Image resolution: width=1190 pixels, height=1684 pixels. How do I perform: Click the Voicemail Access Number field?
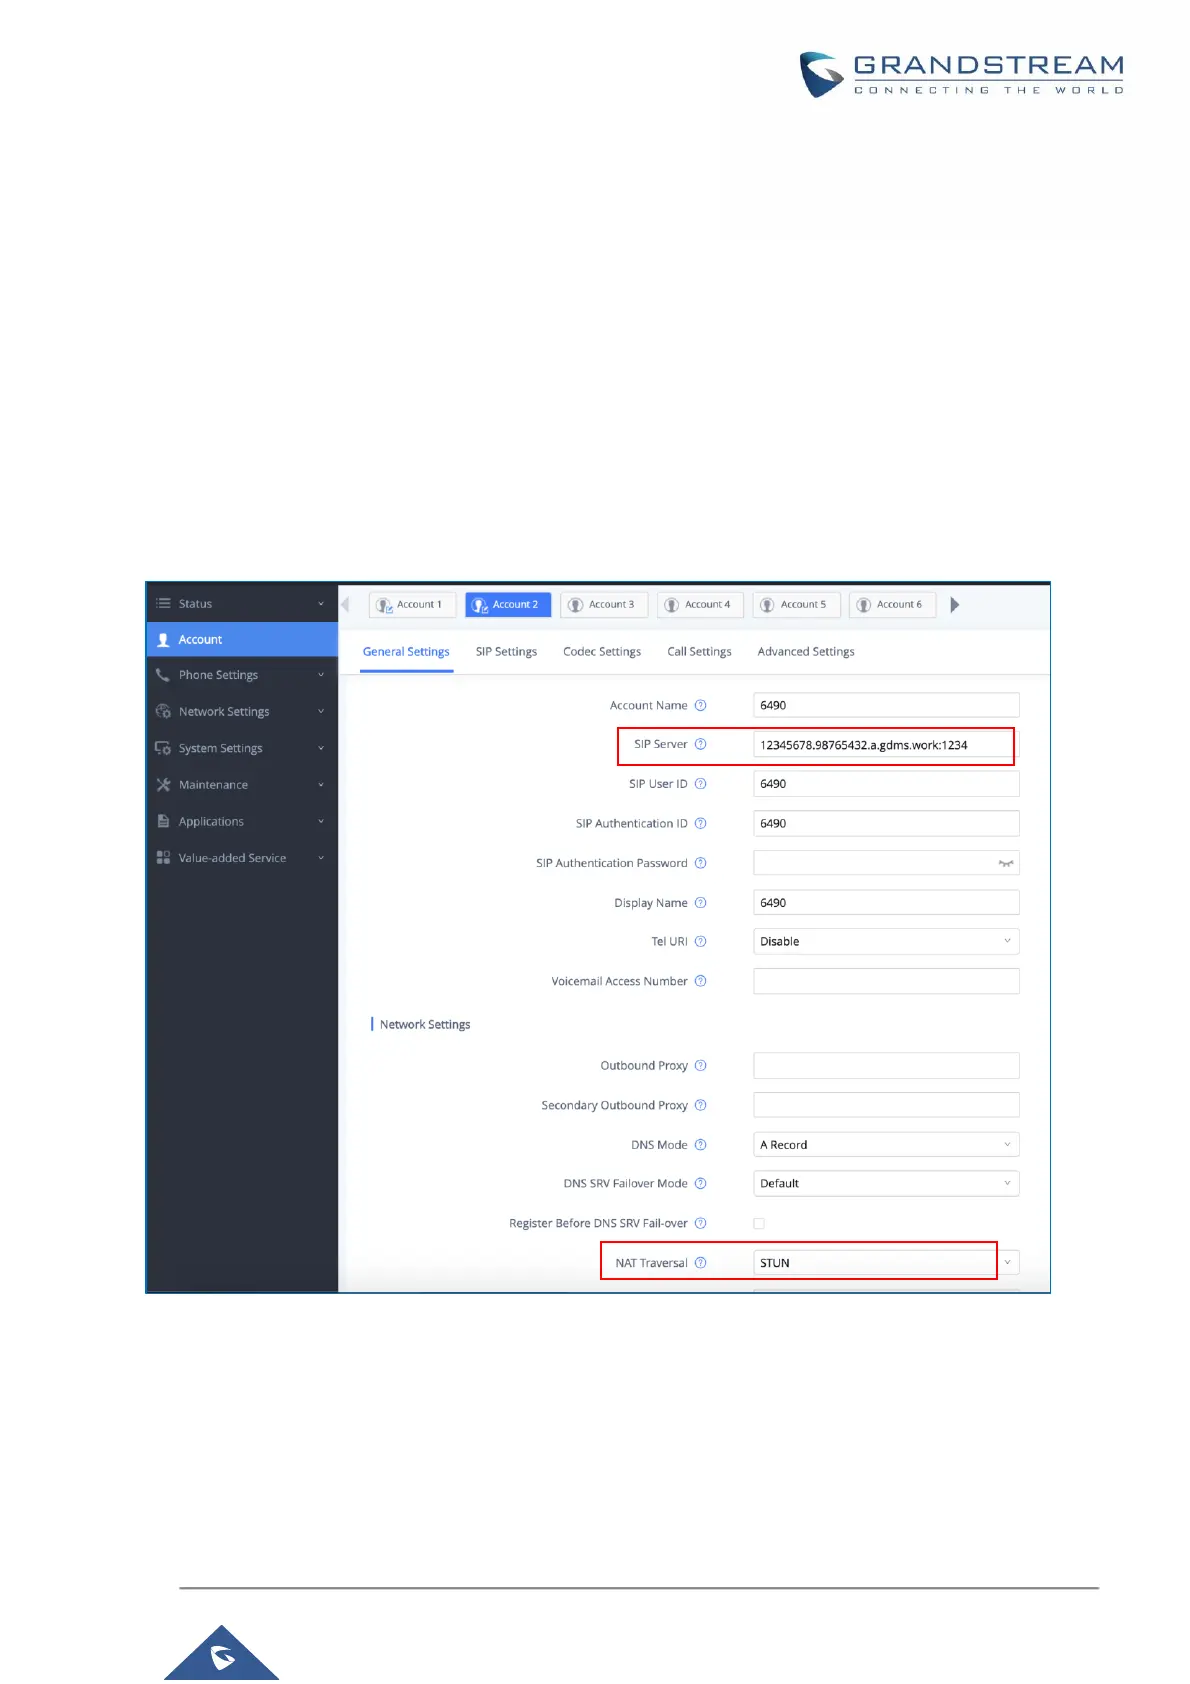[886, 982]
